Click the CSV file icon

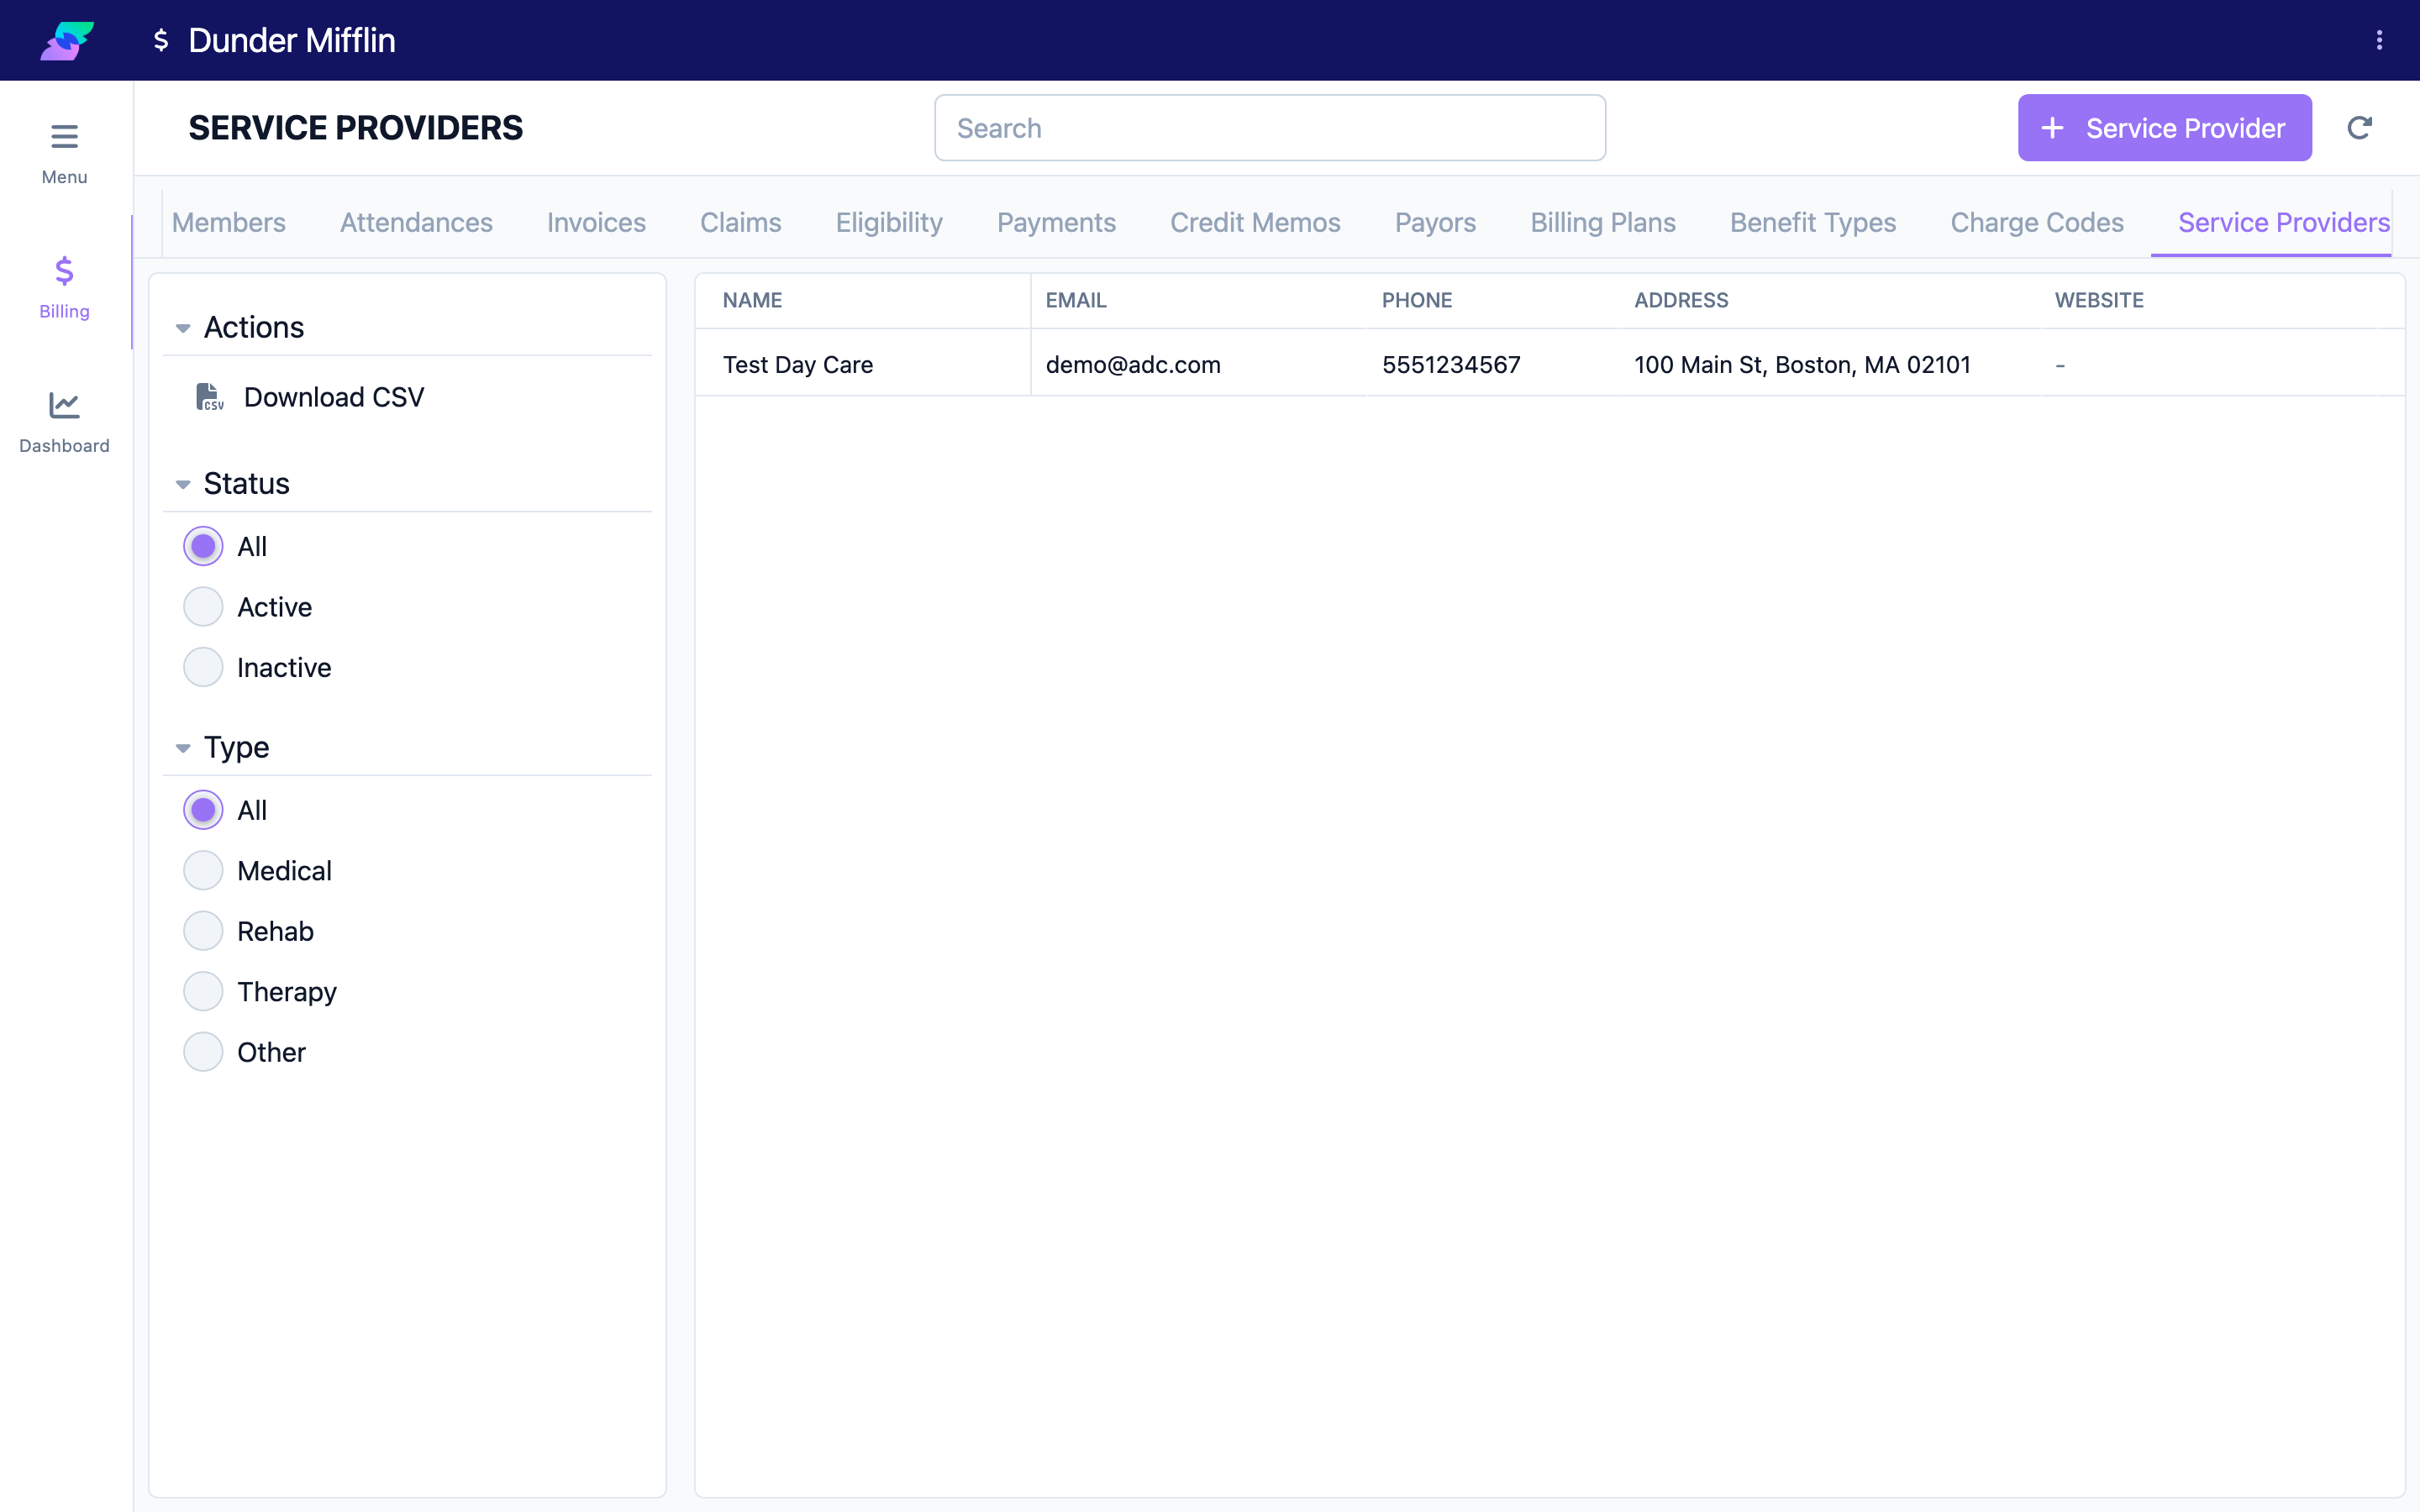209,397
